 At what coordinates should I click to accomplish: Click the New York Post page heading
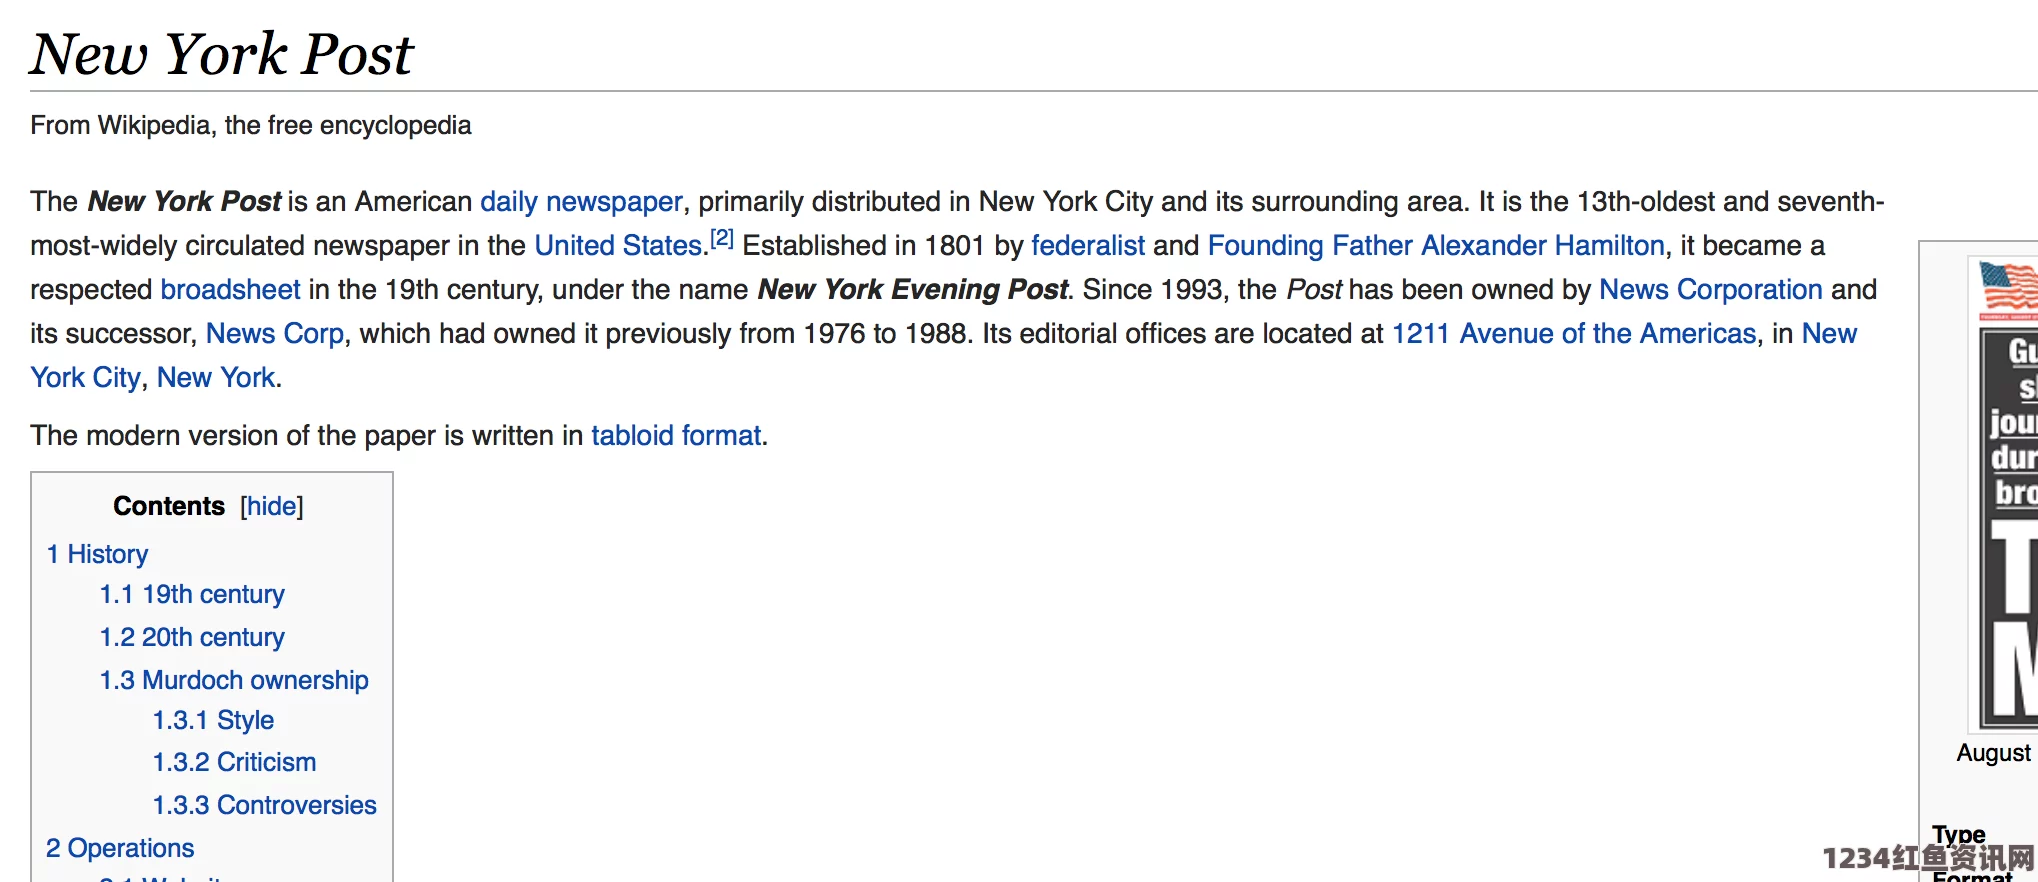(x=221, y=54)
